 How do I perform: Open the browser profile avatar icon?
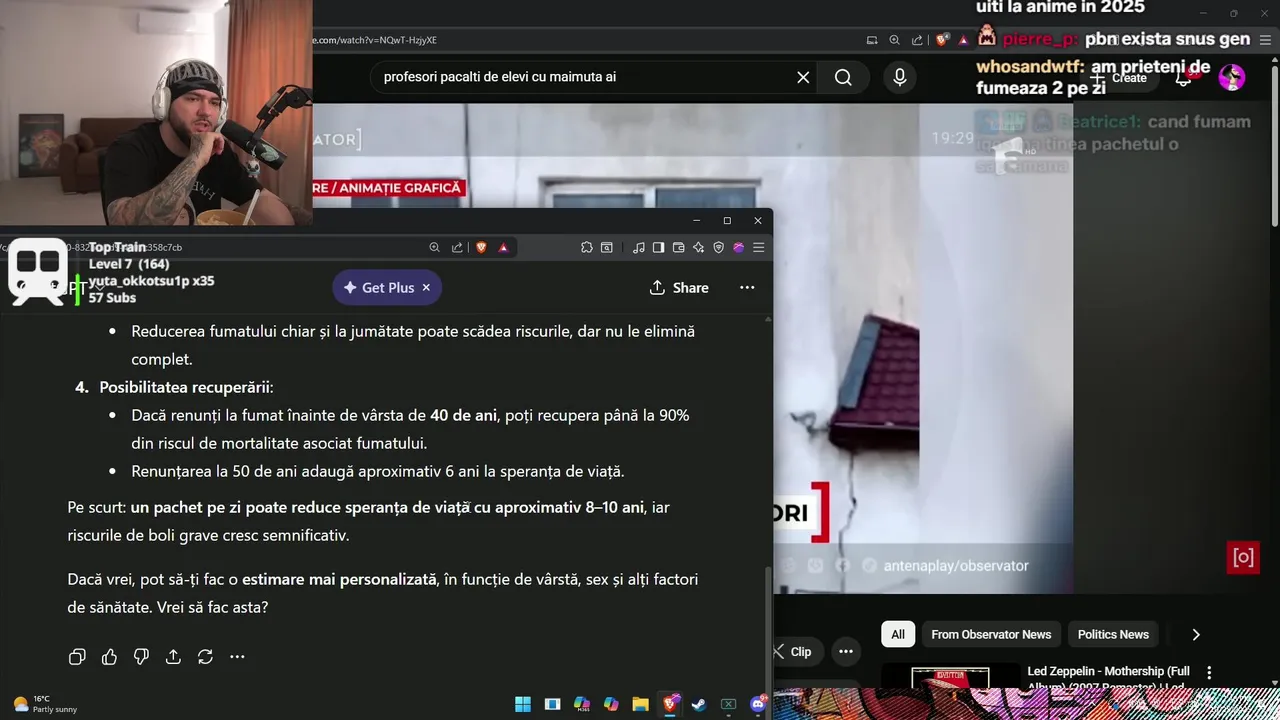739,248
